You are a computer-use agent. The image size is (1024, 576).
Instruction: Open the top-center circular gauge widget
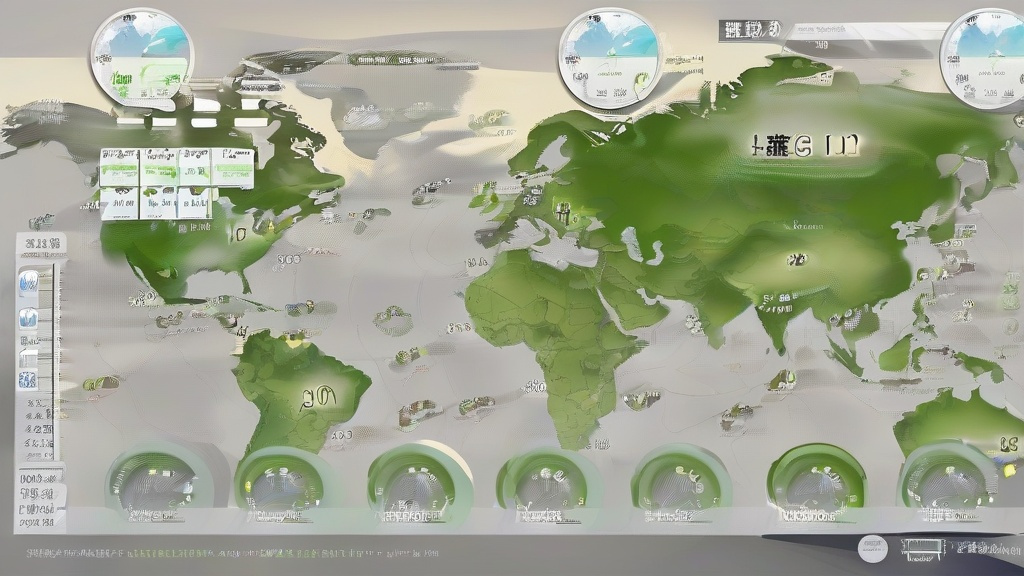609,56
